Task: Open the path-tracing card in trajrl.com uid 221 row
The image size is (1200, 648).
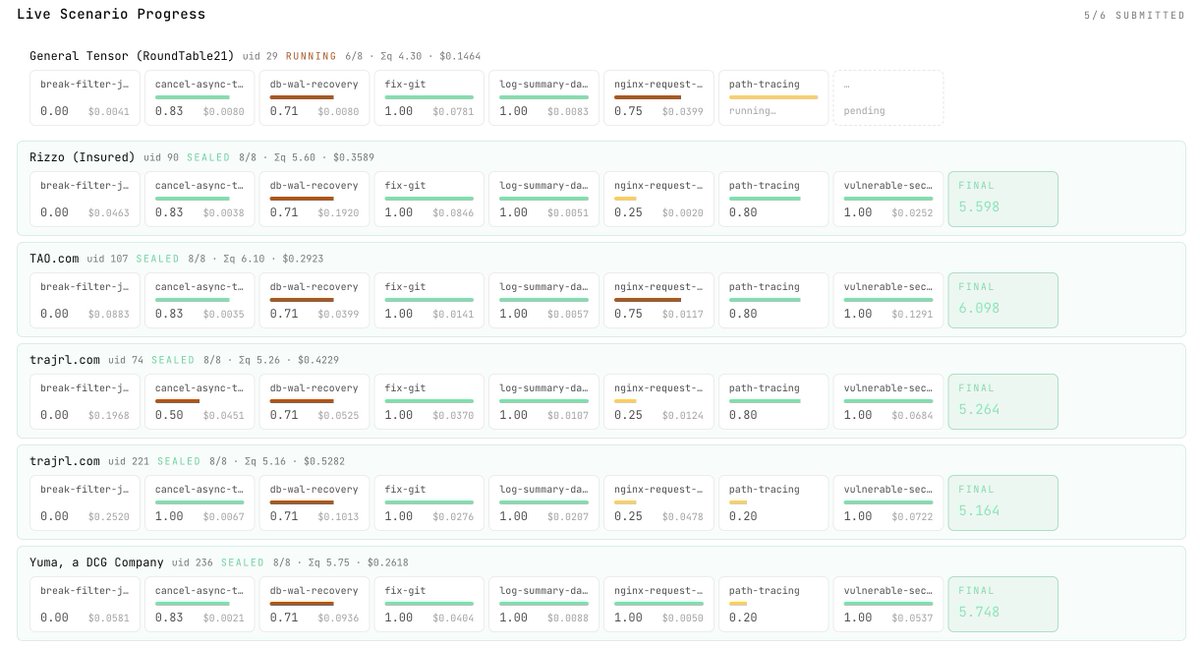Action: pyautogui.click(x=774, y=503)
